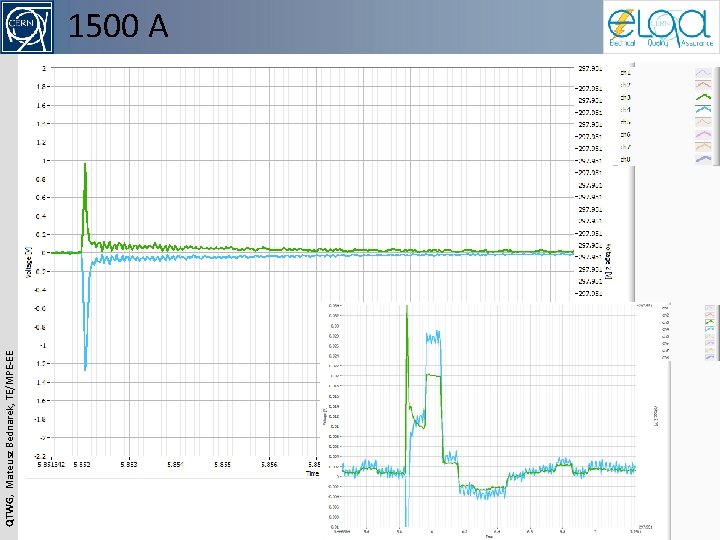Click the main chart Voltage [V] axis label
The height and width of the screenshot is (540, 720).
(28, 262)
